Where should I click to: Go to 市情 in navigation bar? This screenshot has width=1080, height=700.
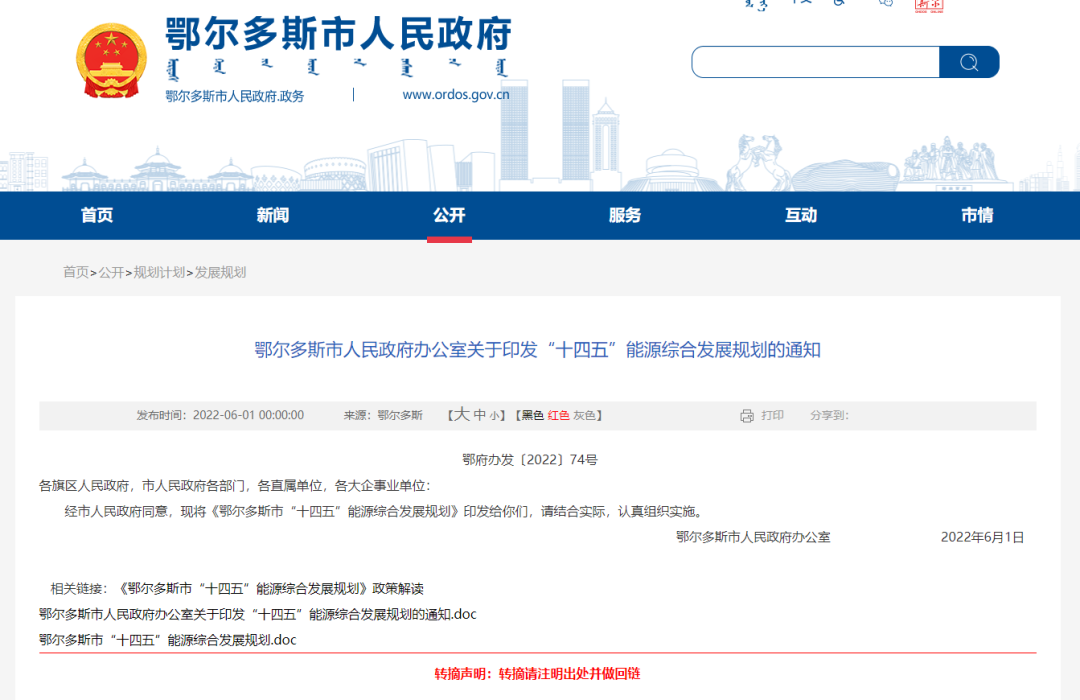pos(977,215)
